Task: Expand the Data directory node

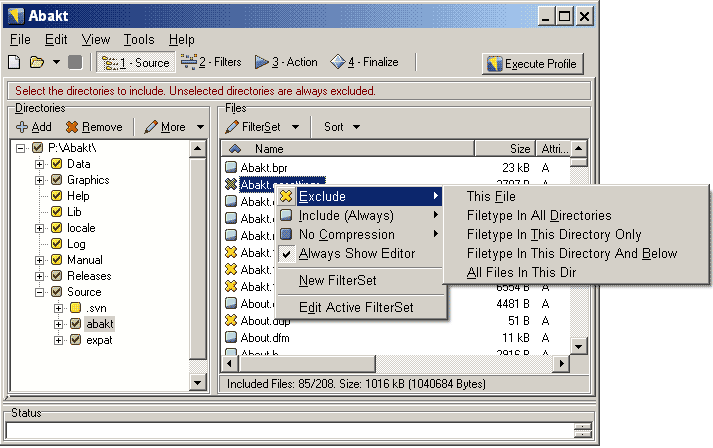Action: pyautogui.click(x=40, y=164)
